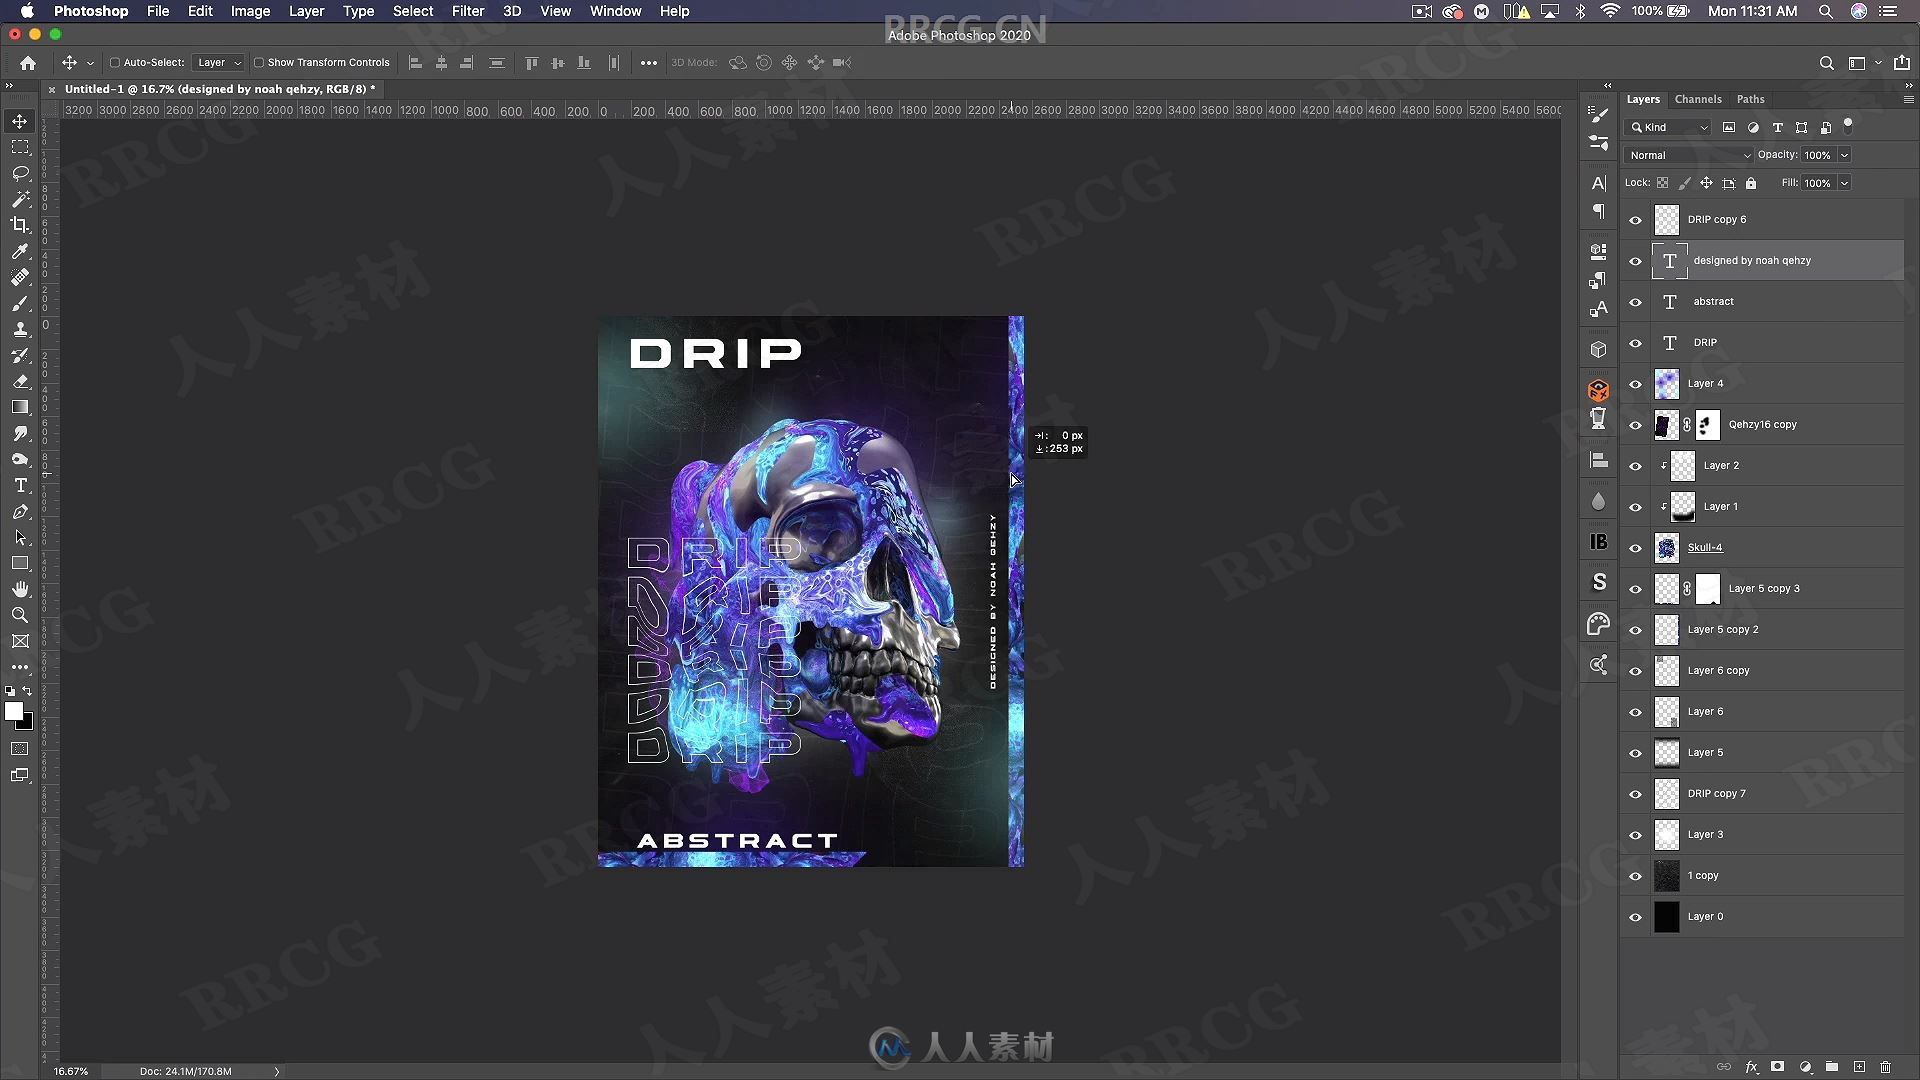Screen dimensions: 1920x1080
Task: Click the Paths tab
Action: (x=1751, y=99)
